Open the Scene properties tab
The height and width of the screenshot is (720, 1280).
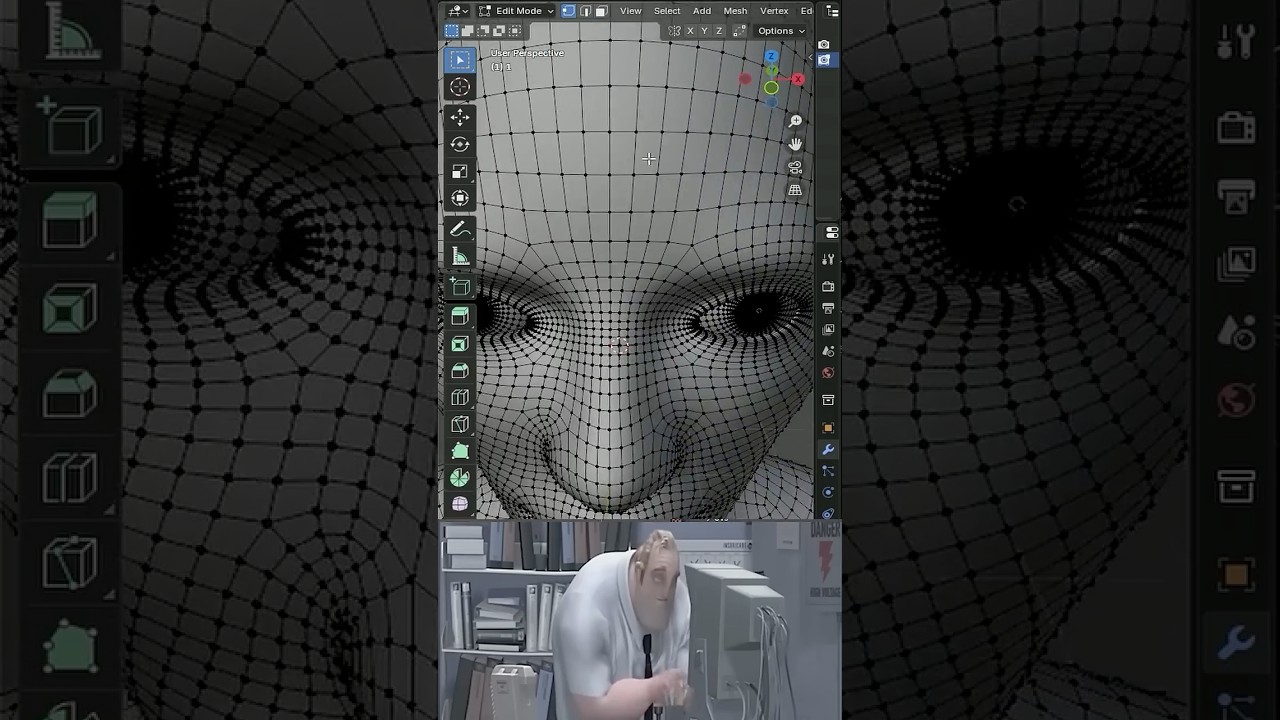pyautogui.click(x=828, y=351)
